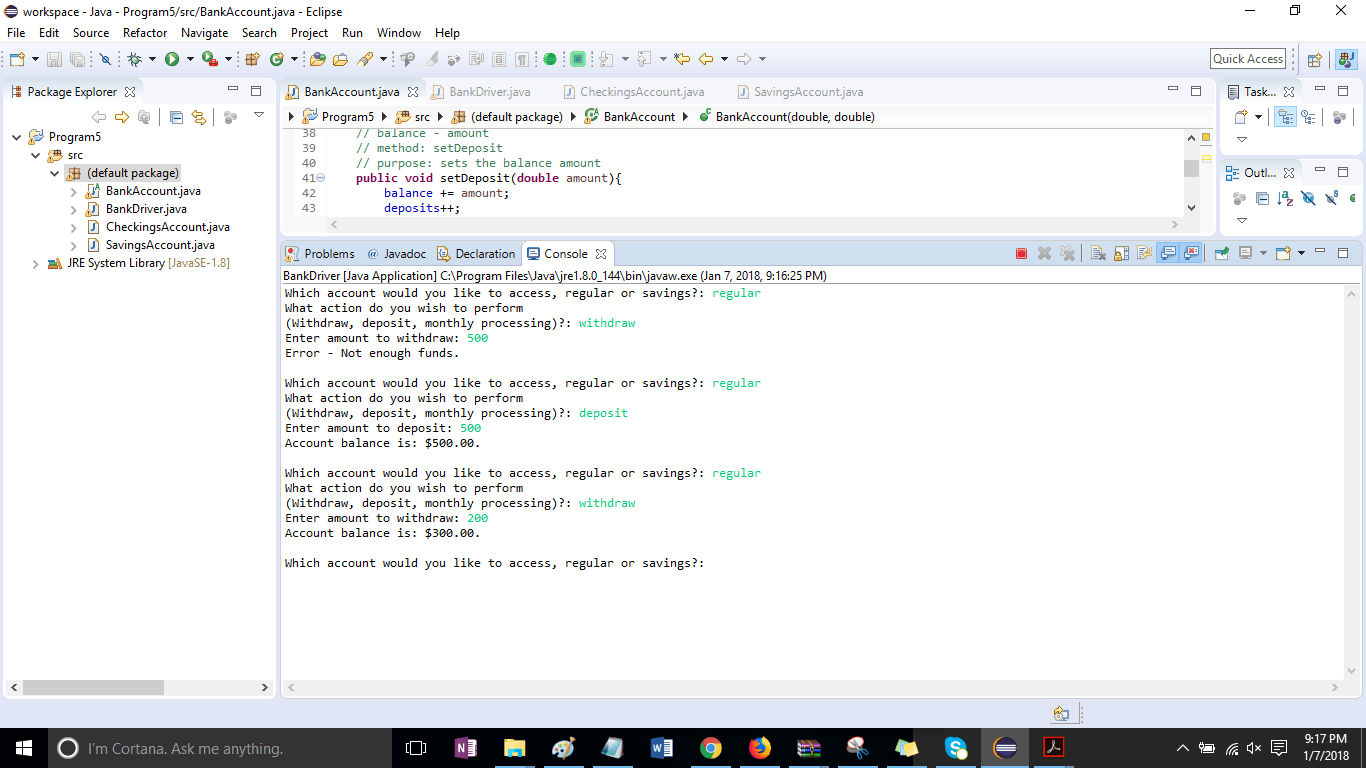The image size is (1366, 768).
Task: Toggle Hide Fields in Outline view
Action: point(1308,199)
